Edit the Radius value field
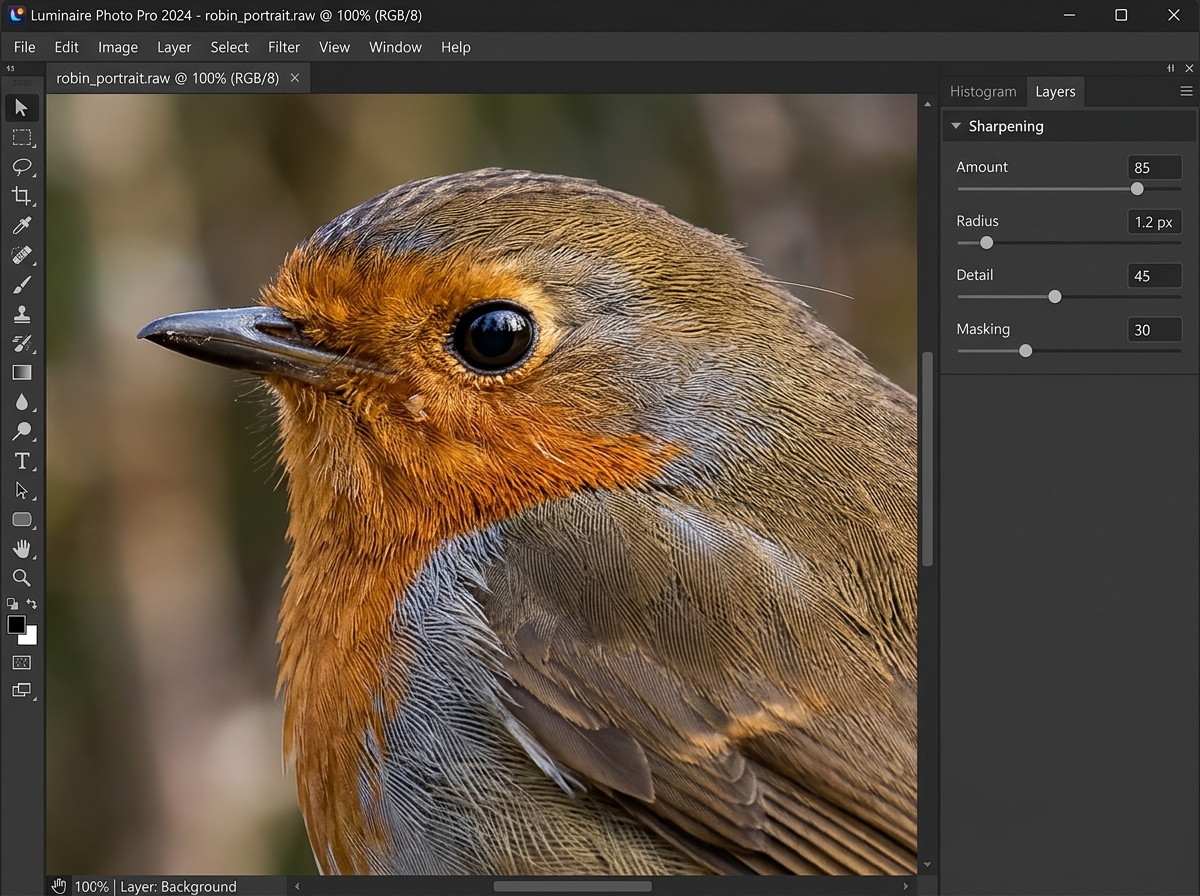Screen dimensions: 1200x896 (x=1154, y=221)
